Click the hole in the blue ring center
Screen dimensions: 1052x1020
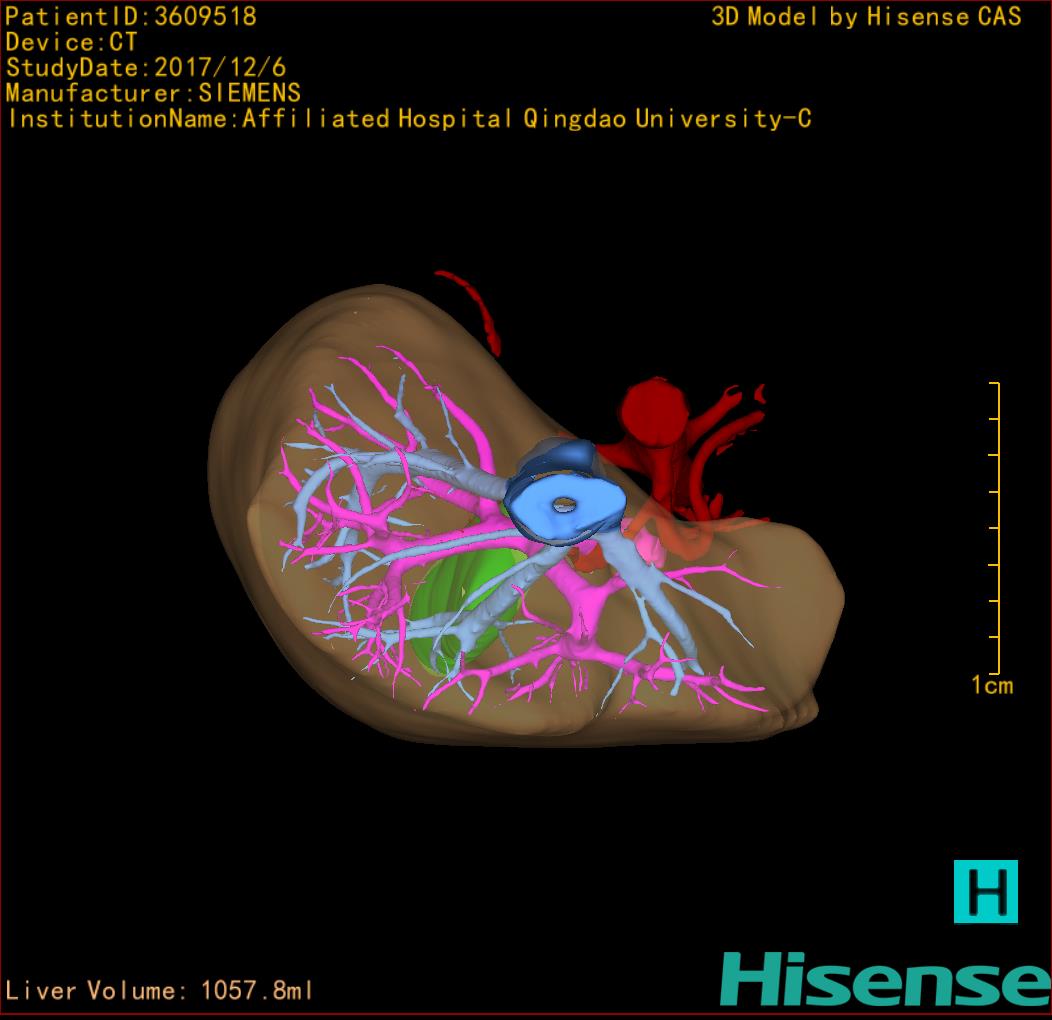[563, 505]
